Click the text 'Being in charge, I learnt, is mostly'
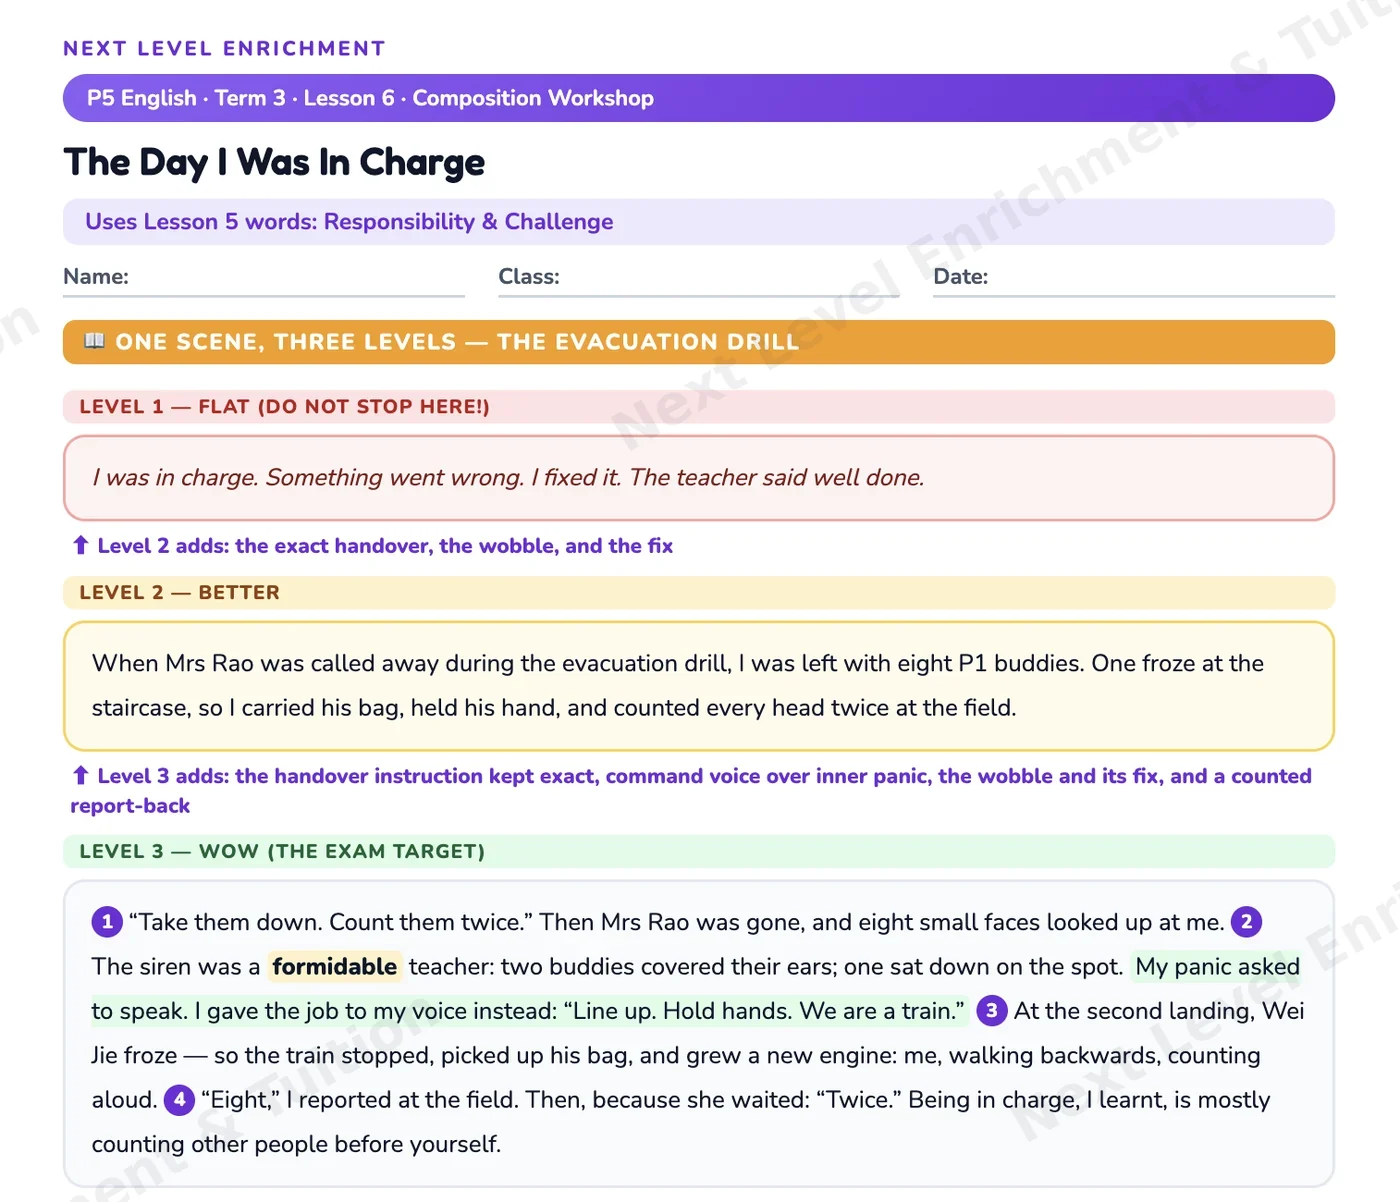This screenshot has height=1202, width=1400. 1089,1099
